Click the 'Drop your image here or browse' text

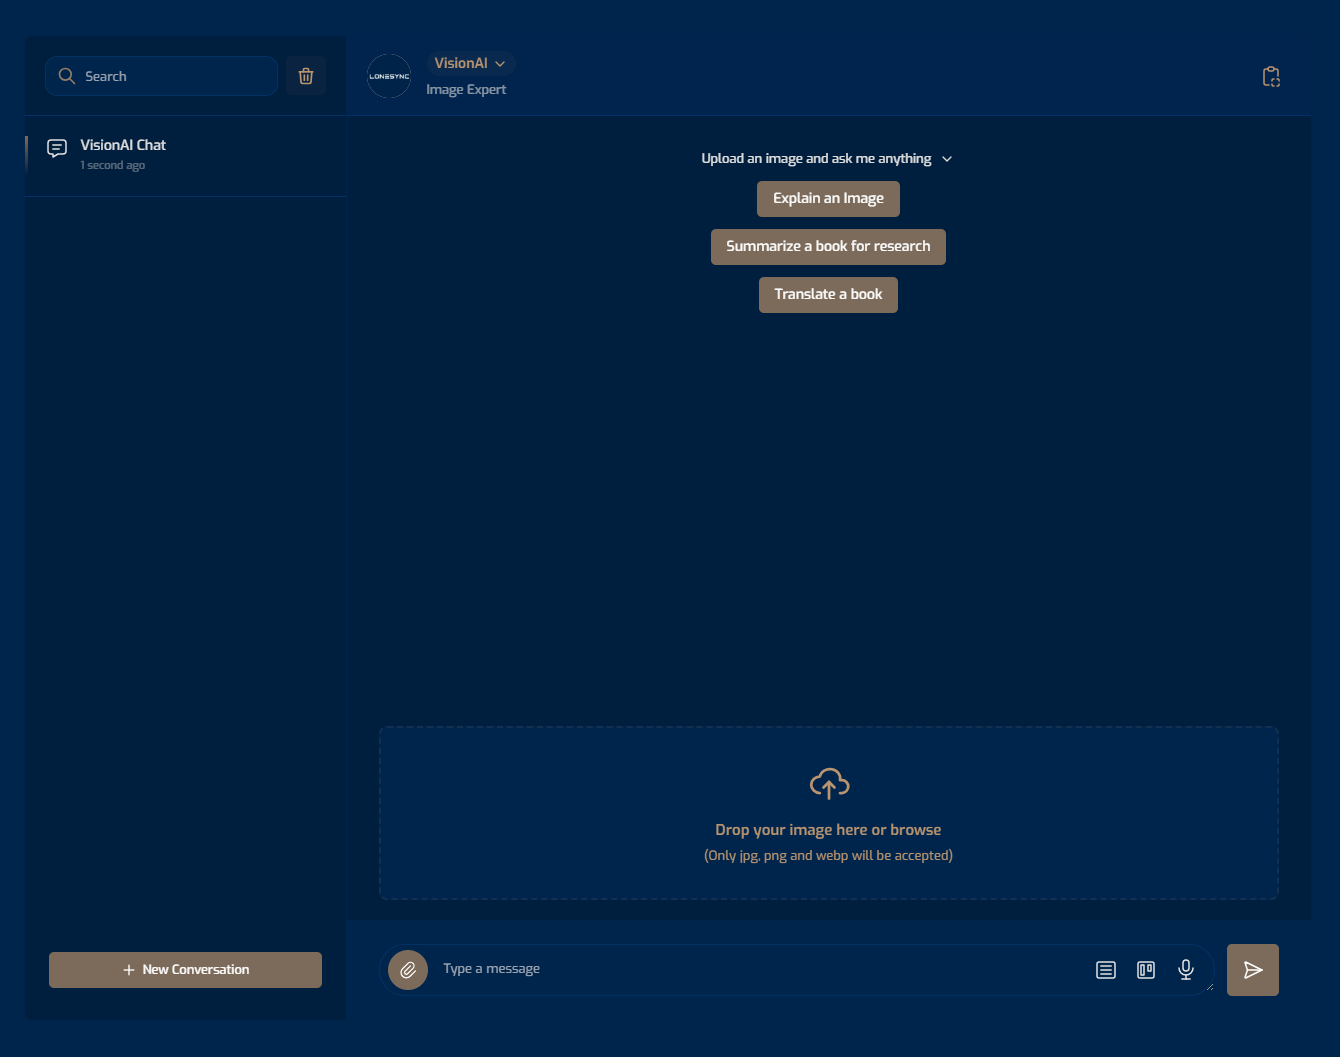point(828,830)
